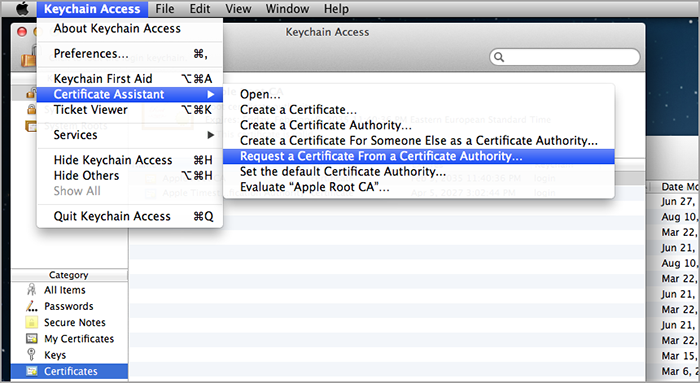Select the Mar 15 row in background window
This screenshot has width=700, height=383.
point(673,356)
